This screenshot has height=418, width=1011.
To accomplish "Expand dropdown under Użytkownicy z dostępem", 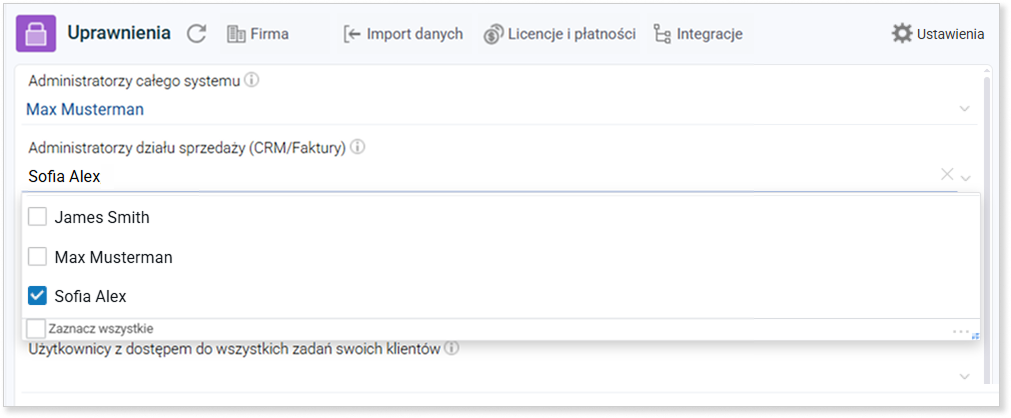I will point(965,377).
